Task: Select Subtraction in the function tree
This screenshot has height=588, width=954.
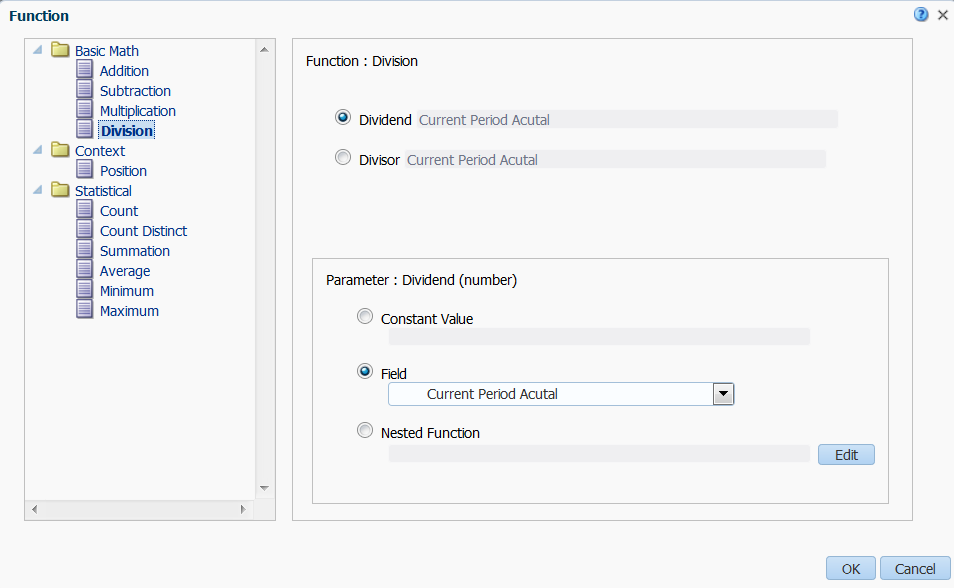Action: click(x=135, y=91)
